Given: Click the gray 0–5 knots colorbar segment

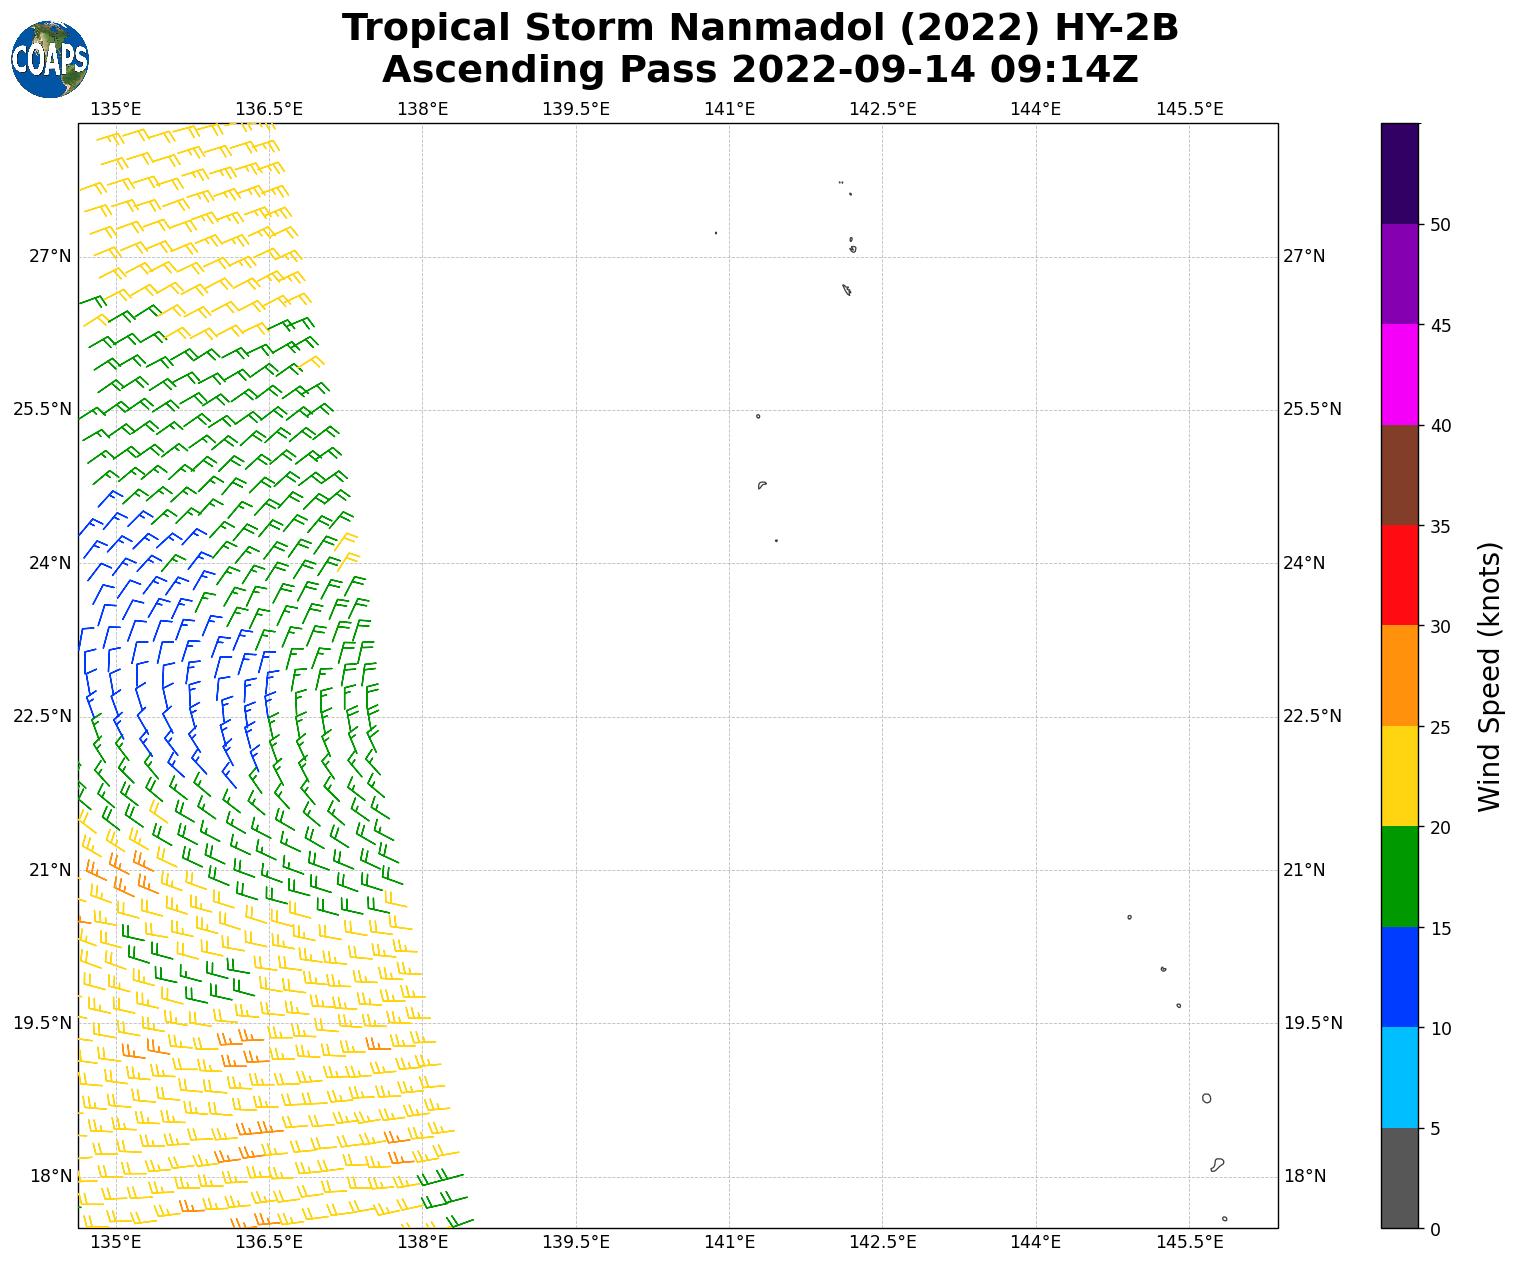Looking at the screenshot, I should pos(1399,1178).
